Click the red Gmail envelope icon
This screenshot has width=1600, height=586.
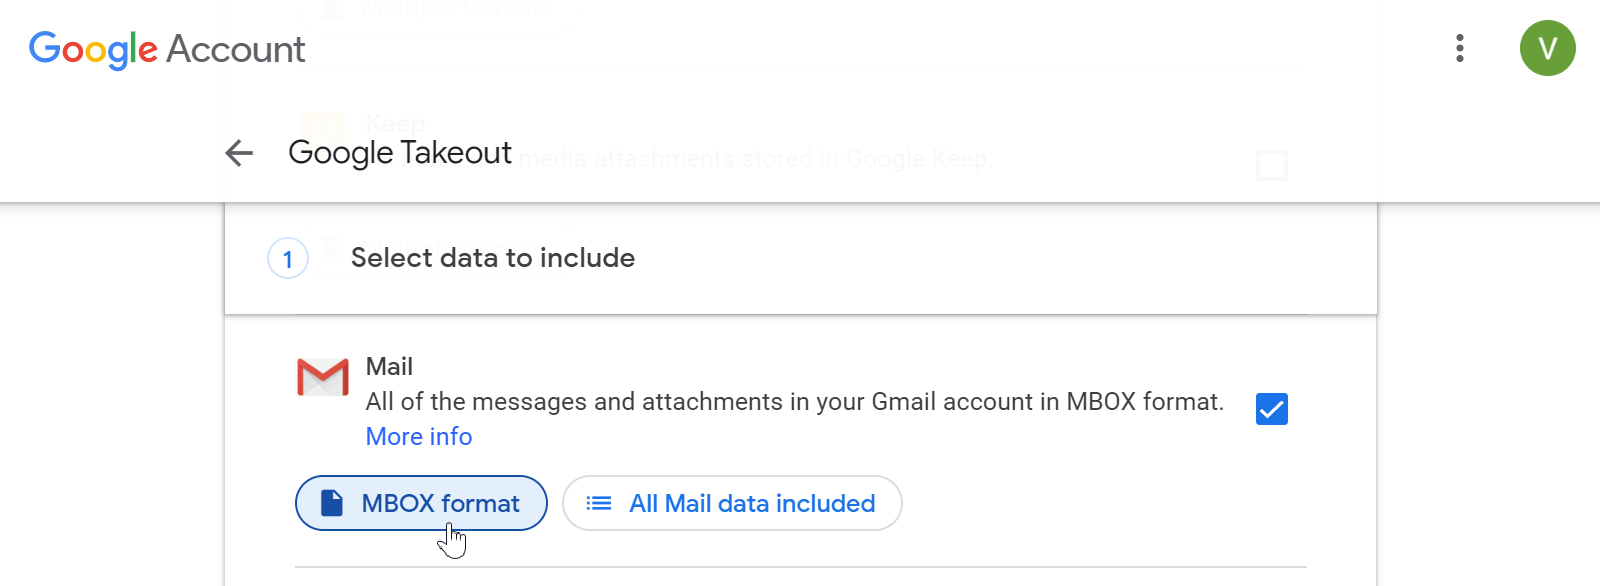click(x=323, y=377)
